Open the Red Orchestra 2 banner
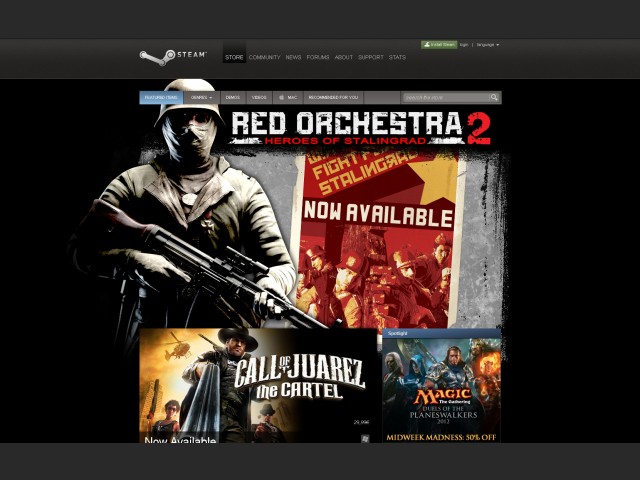Image resolution: width=640 pixels, height=480 pixels. pos(361,128)
